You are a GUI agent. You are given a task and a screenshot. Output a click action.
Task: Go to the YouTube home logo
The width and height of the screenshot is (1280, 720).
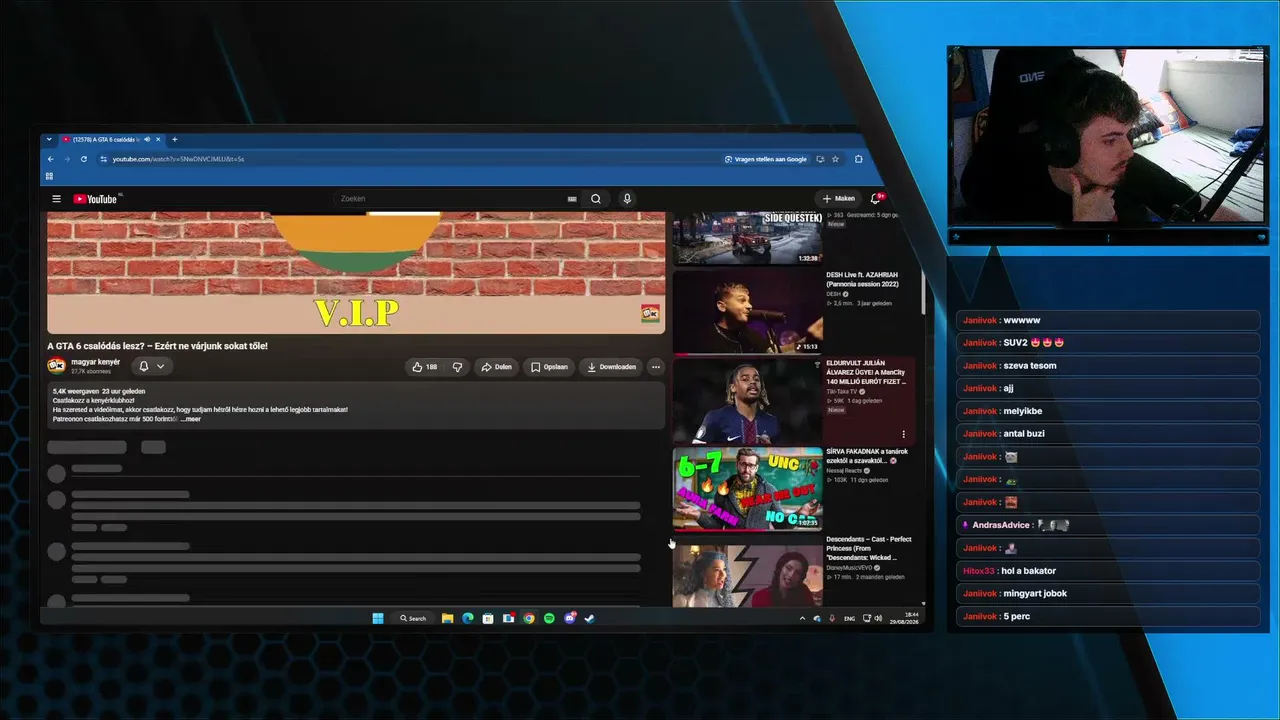[96, 199]
